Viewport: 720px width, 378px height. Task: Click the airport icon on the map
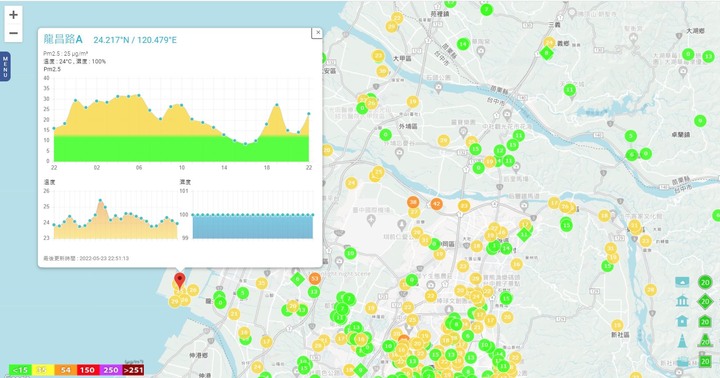point(371,220)
